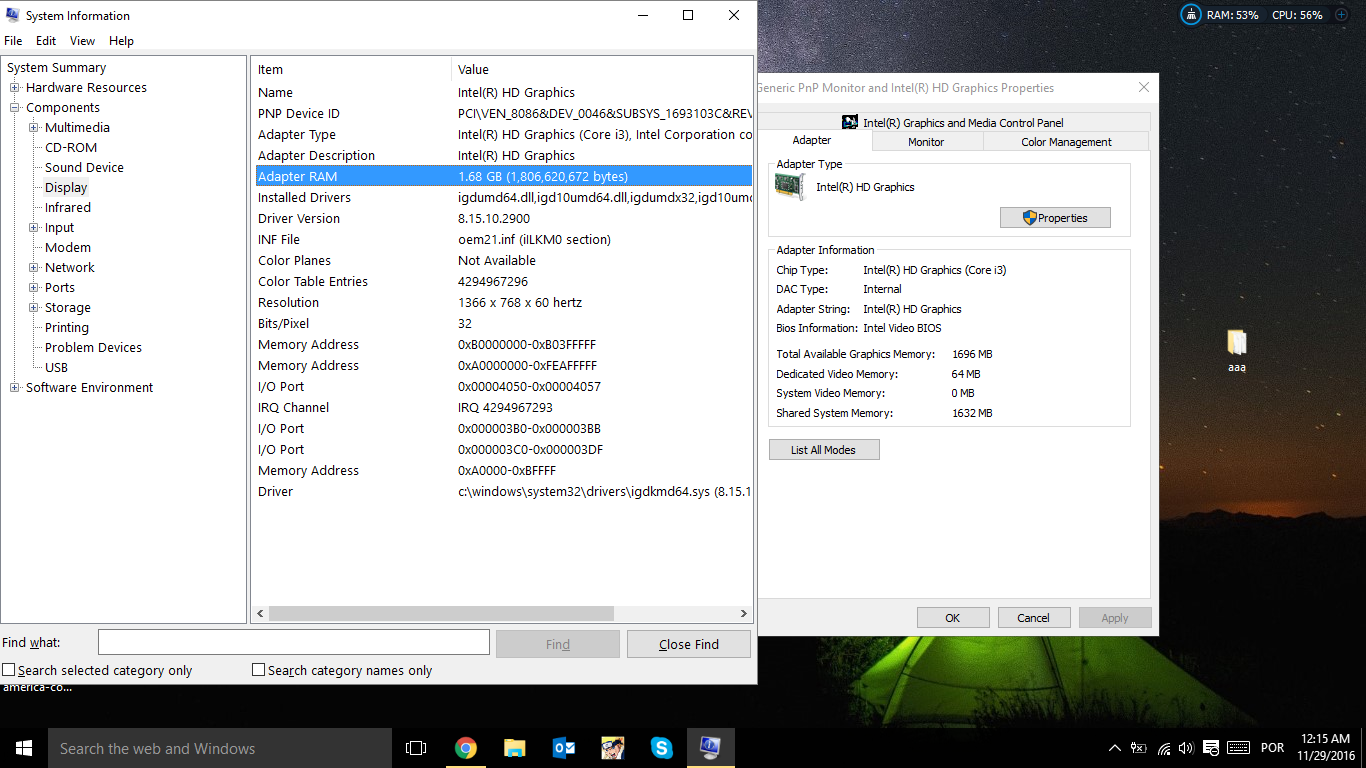The width and height of the screenshot is (1366, 768).
Task: Click the scrollbar right arrow in details pane
Action: pos(743,613)
